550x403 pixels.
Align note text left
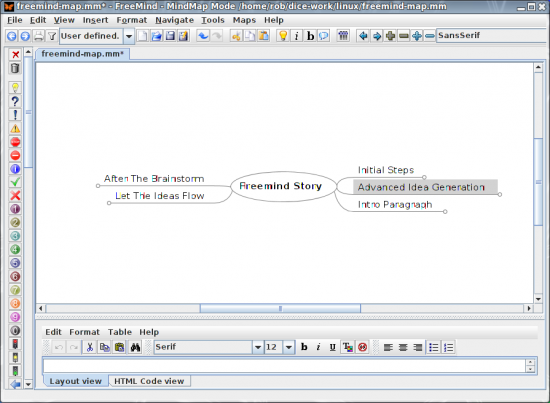[x=388, y=347]
